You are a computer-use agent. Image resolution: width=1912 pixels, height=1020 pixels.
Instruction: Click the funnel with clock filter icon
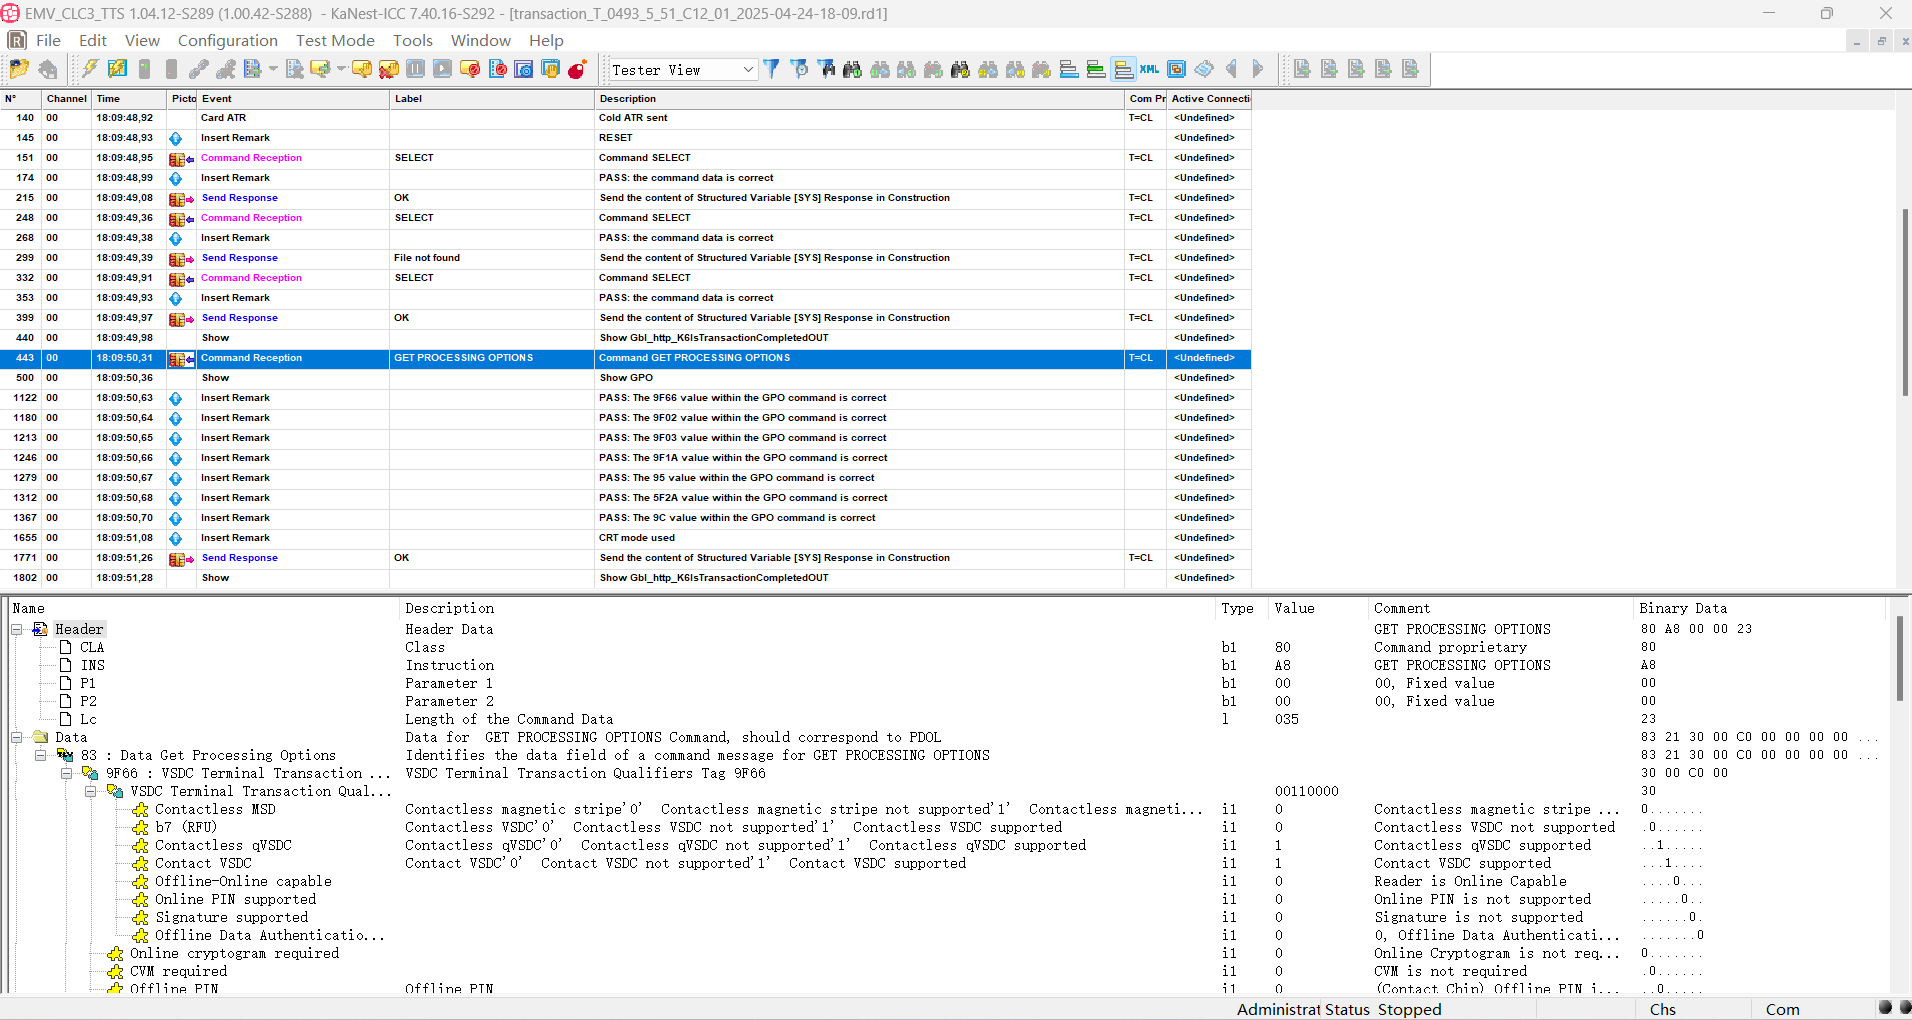[x=799, y=69]
